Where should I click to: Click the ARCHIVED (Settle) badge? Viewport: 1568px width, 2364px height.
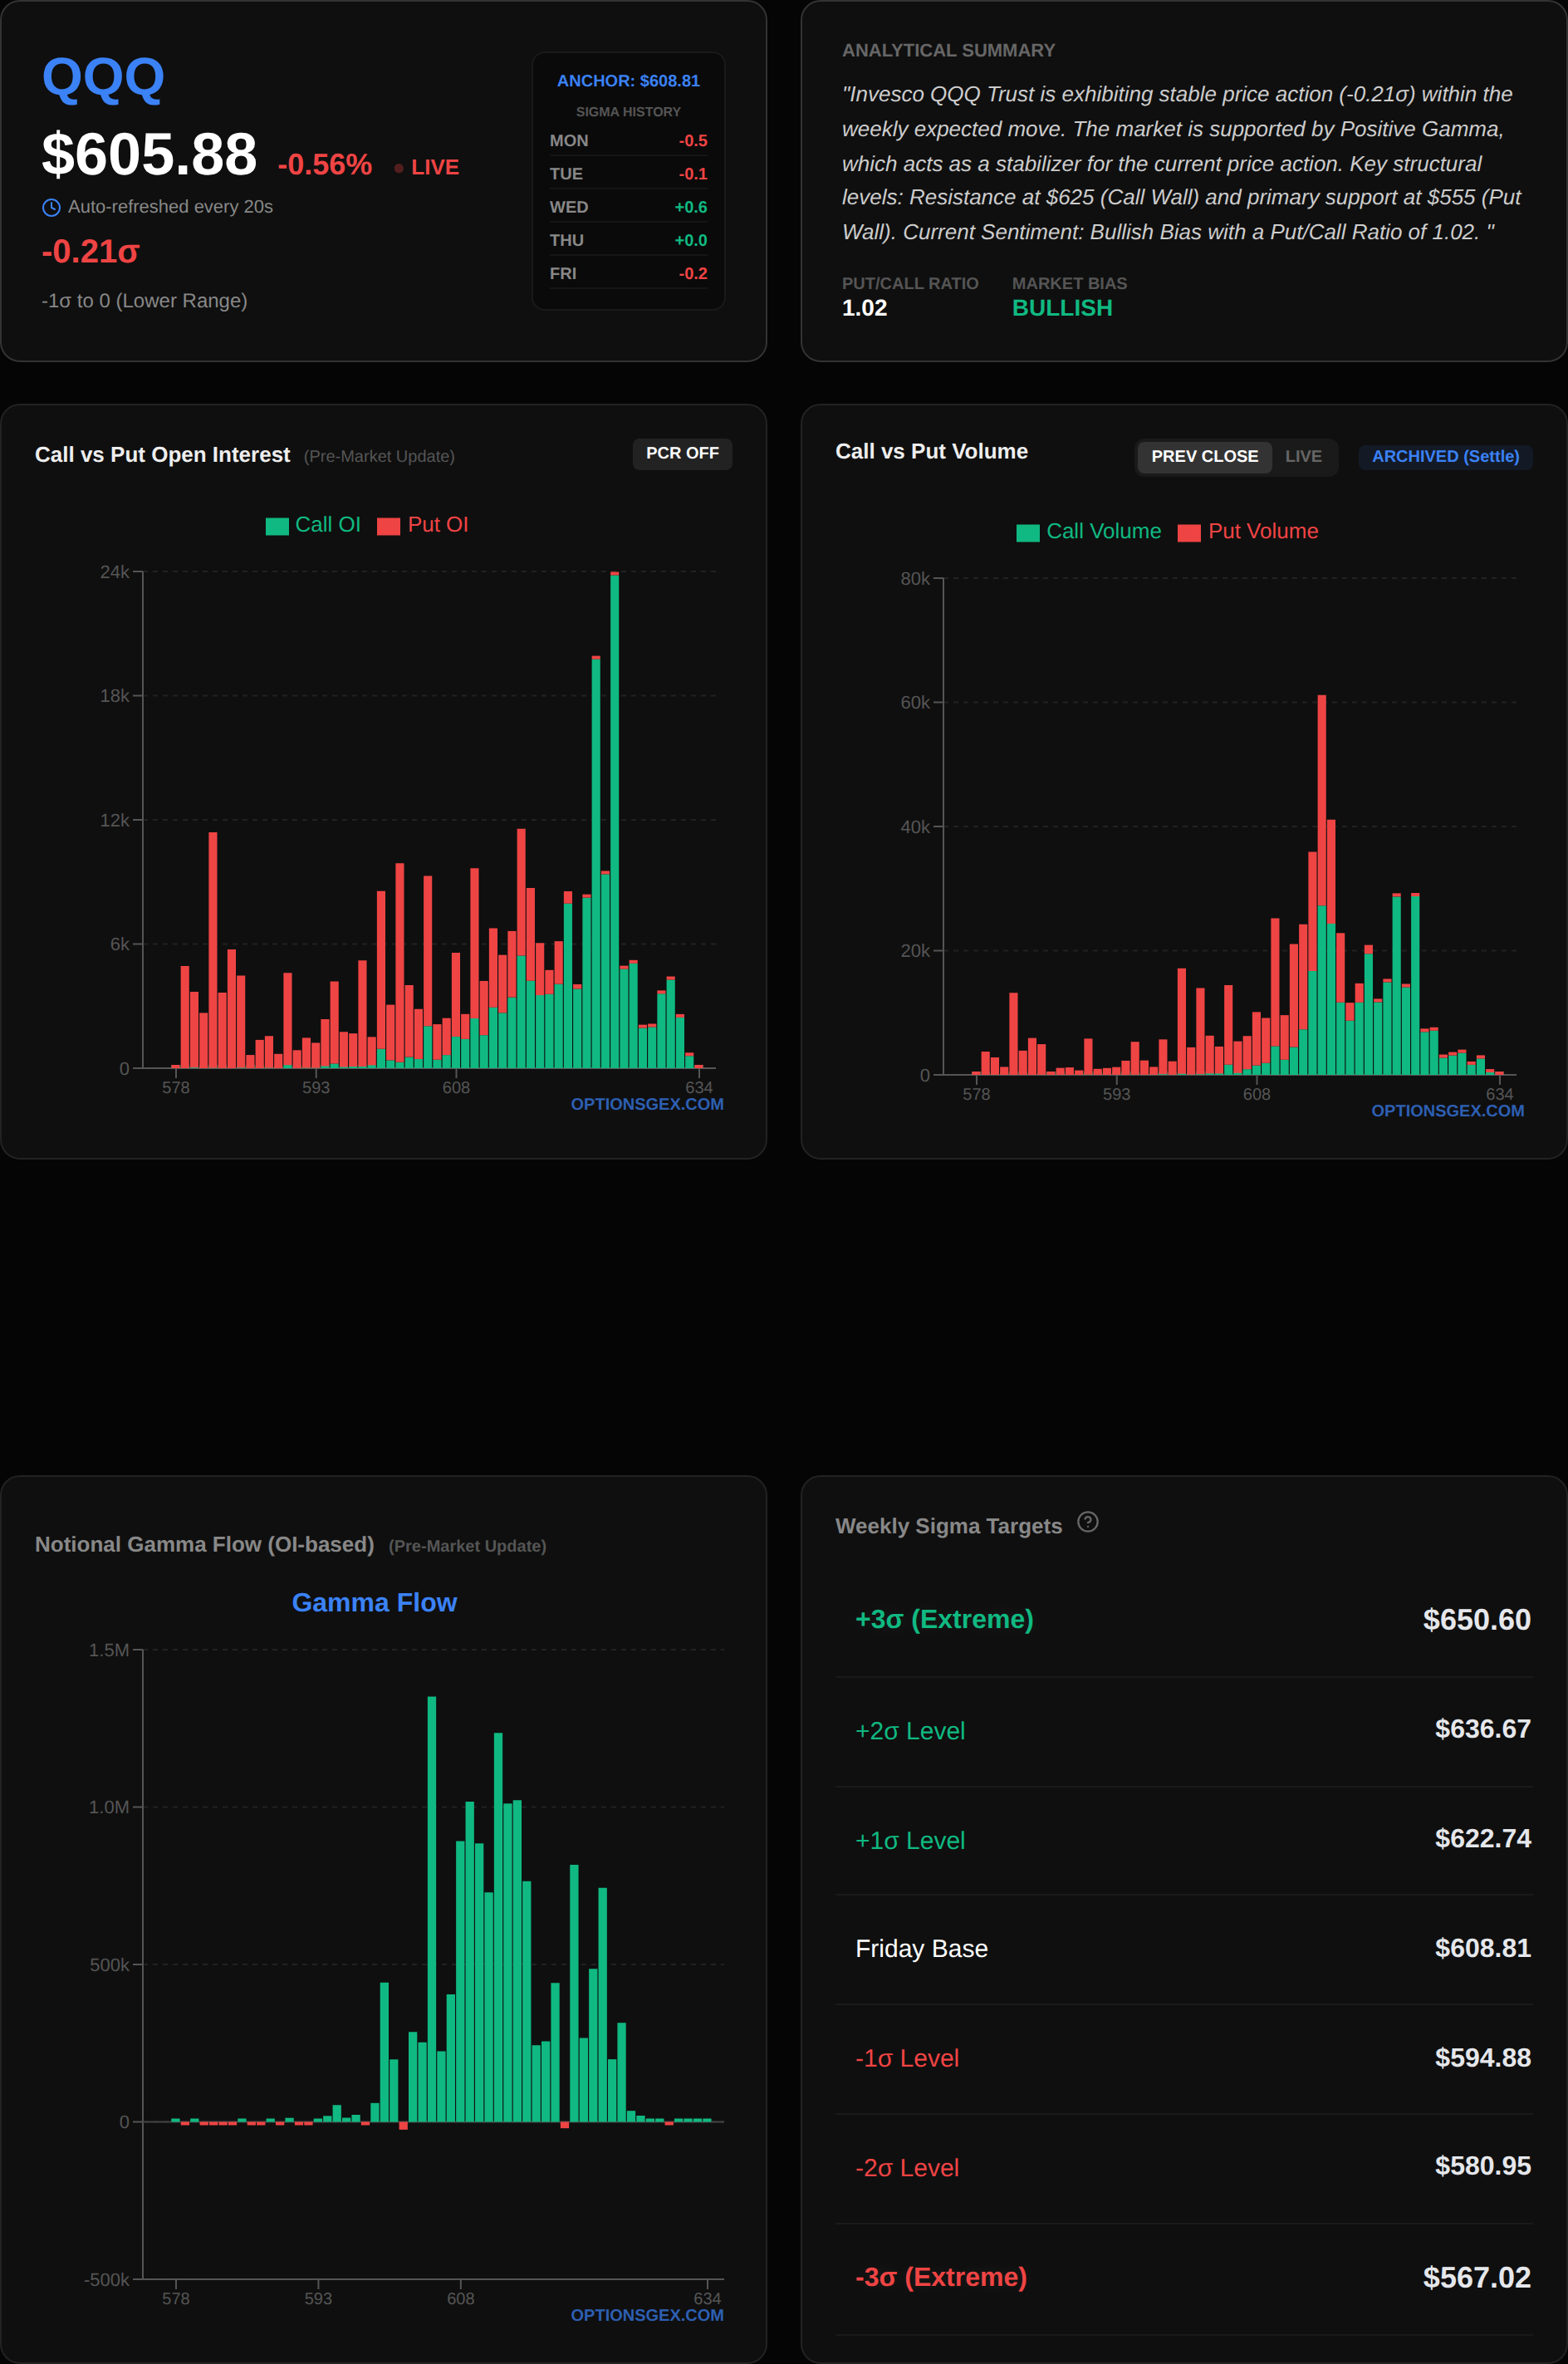point(1444,456)
